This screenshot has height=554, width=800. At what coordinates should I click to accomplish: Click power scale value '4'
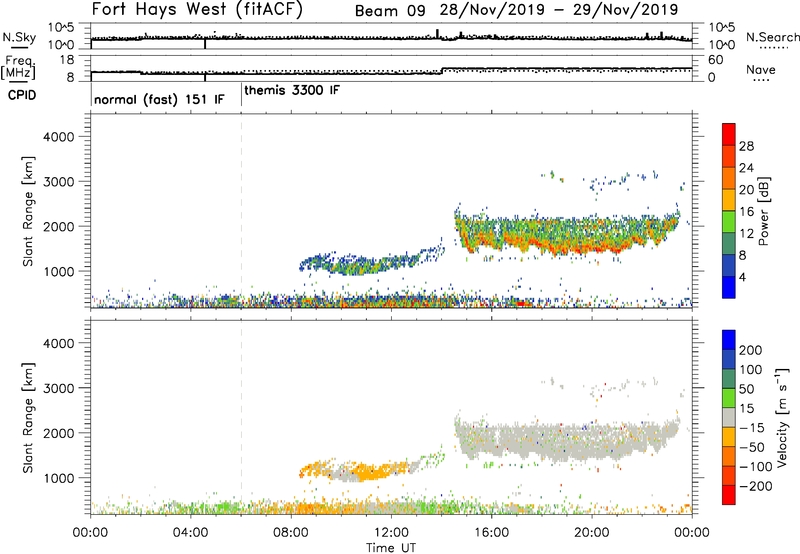[742, 277]
